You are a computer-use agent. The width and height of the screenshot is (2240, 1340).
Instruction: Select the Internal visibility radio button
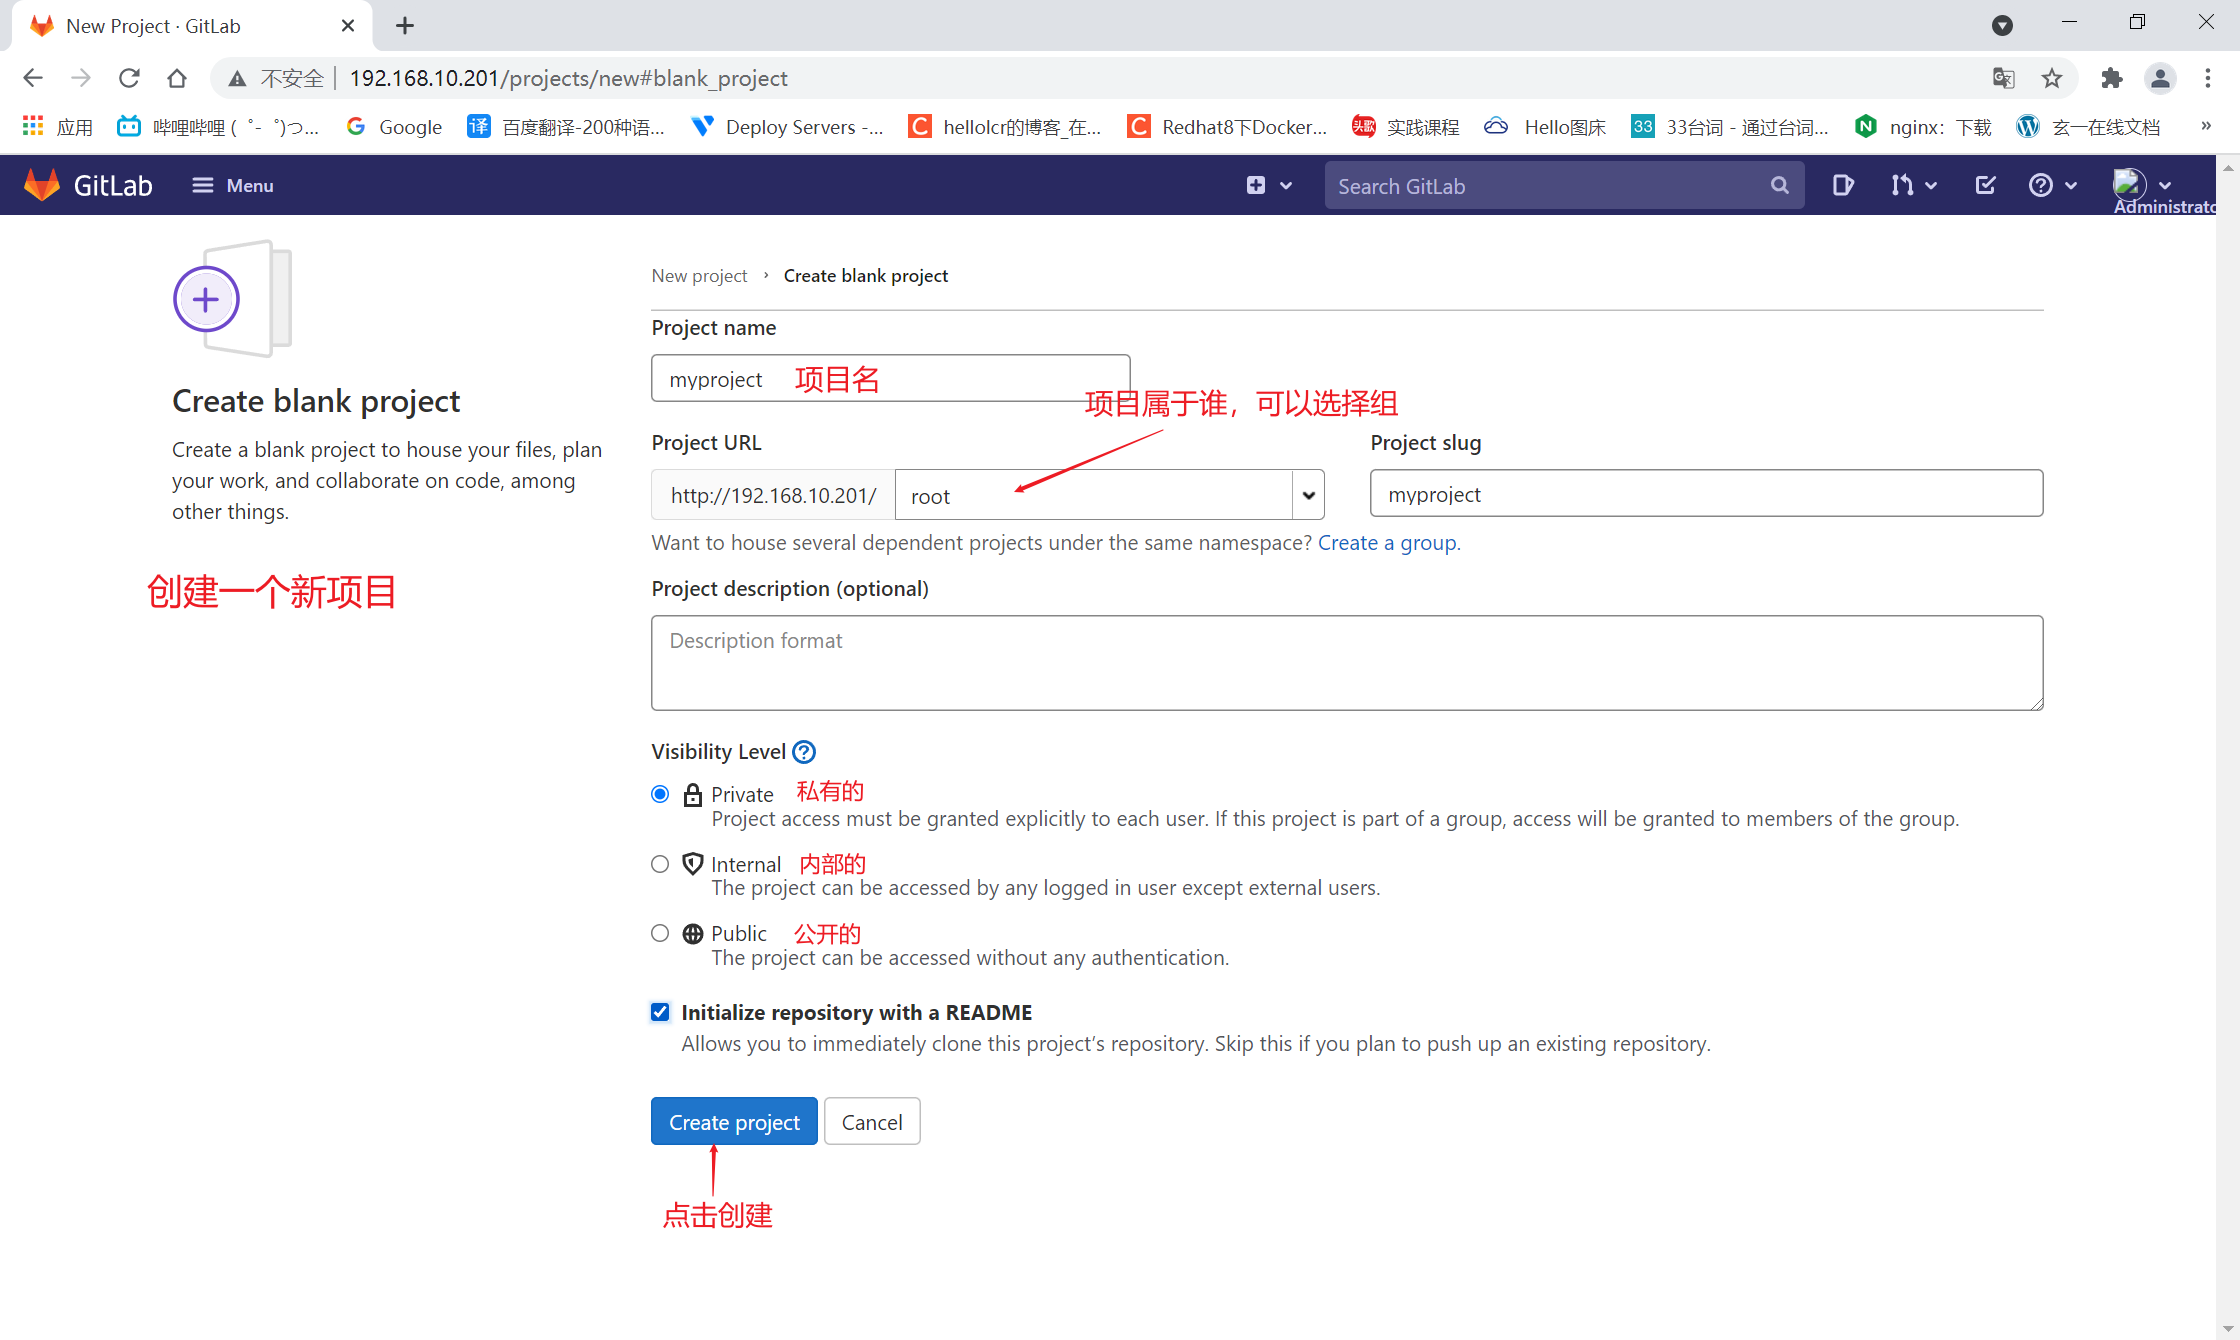pyautogui.click(x=660, y=864)
